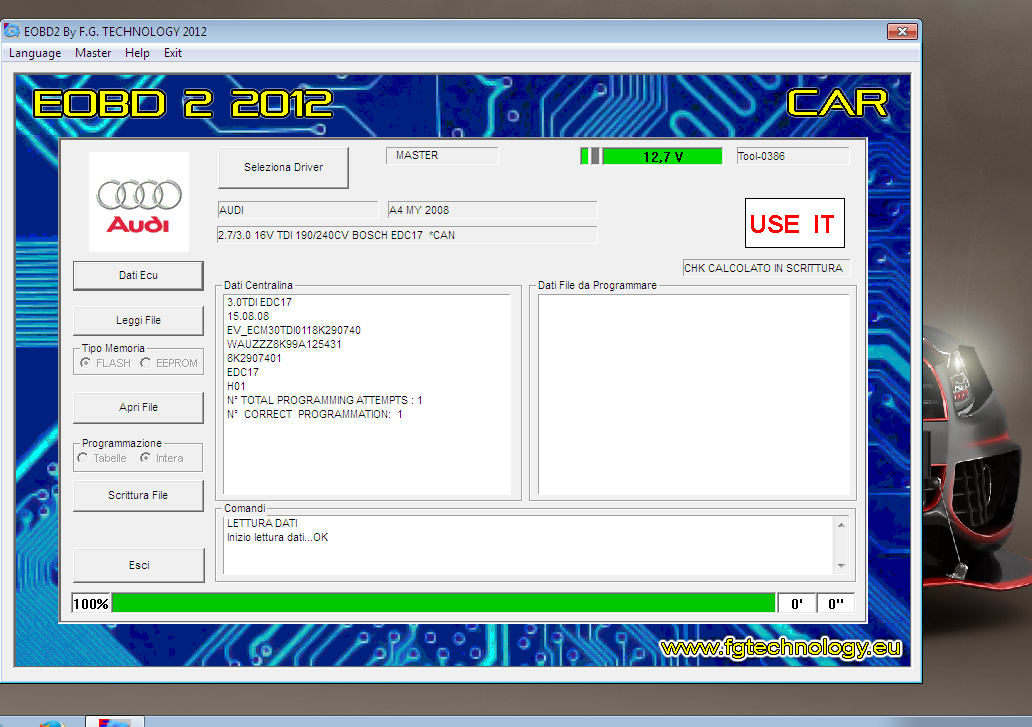Click the AUDI brand field

tap(298, 210)
